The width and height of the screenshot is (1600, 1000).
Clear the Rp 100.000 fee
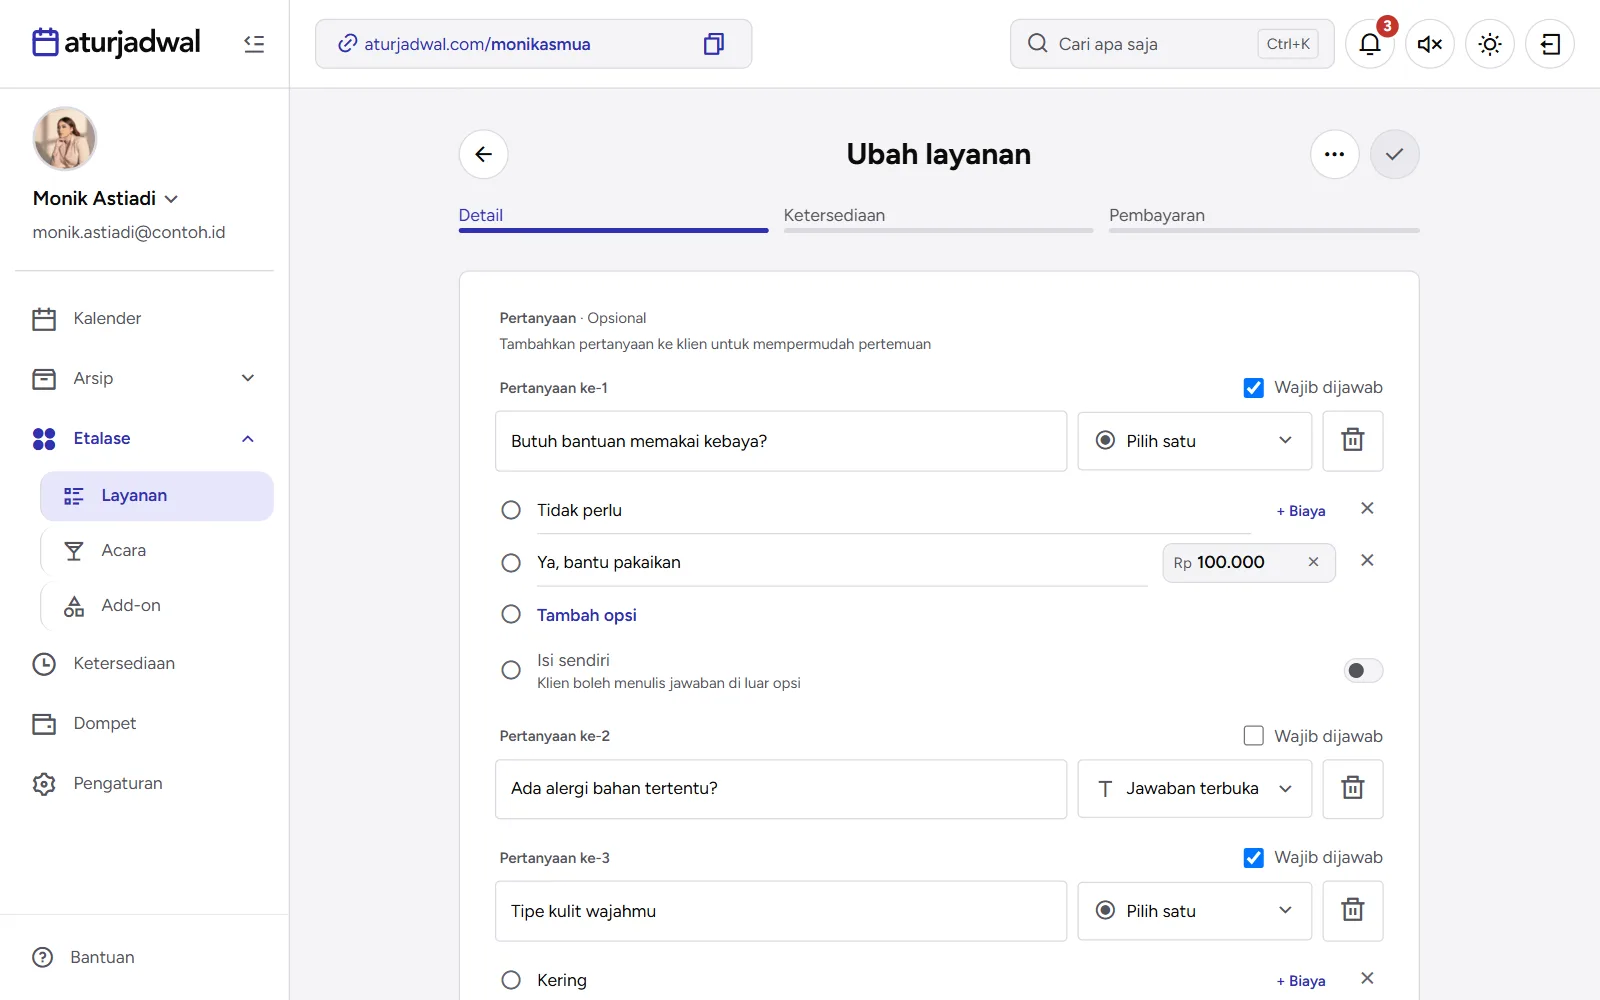[1314, 563]
